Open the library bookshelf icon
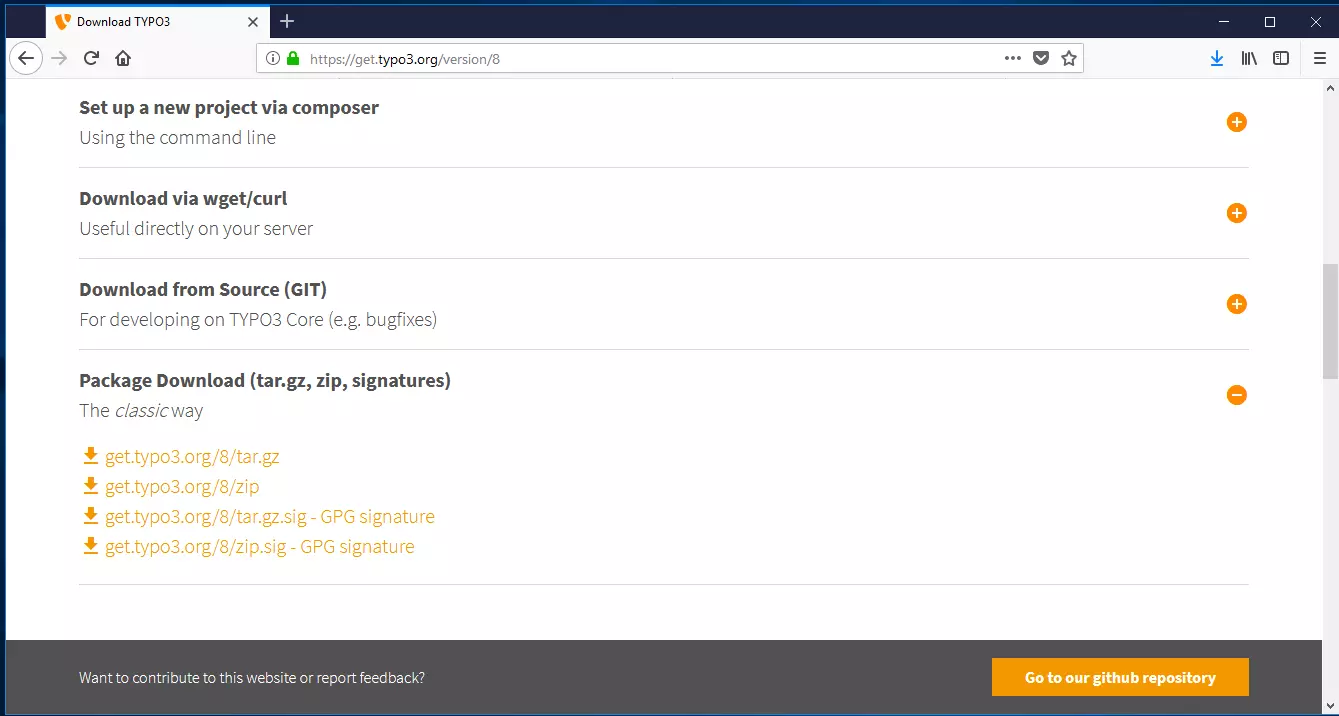This screenshot has height=716, width=1339. point(1249,58)
